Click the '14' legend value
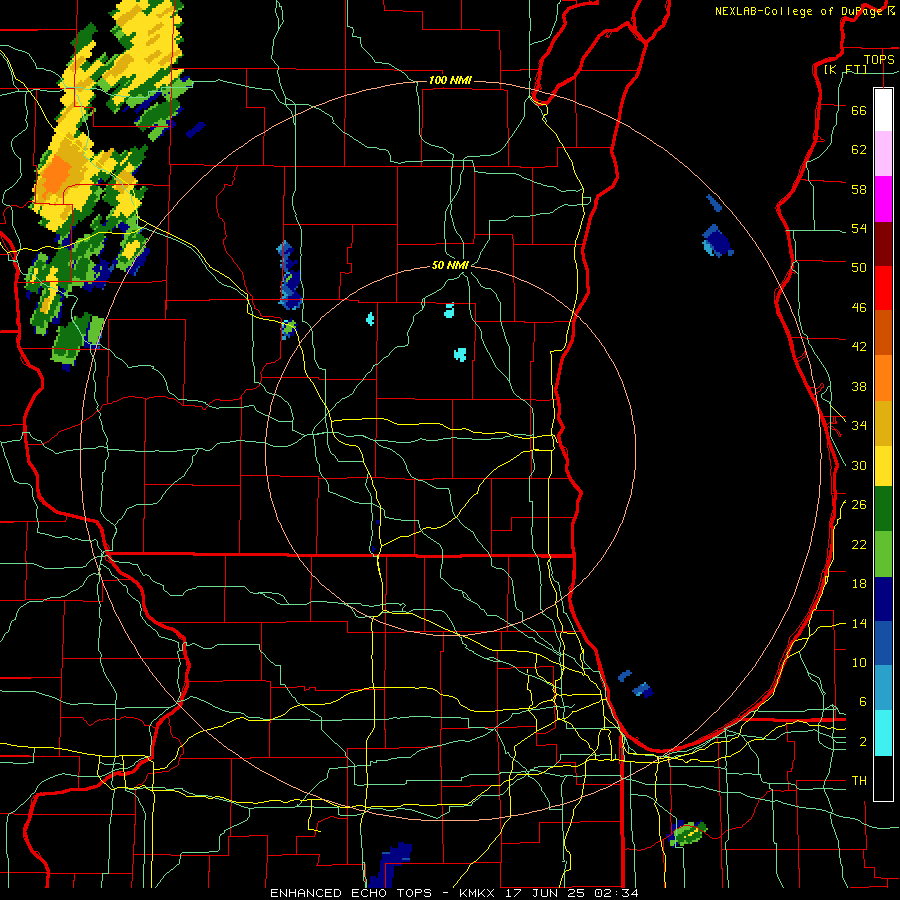 click(x=859, y=623)
